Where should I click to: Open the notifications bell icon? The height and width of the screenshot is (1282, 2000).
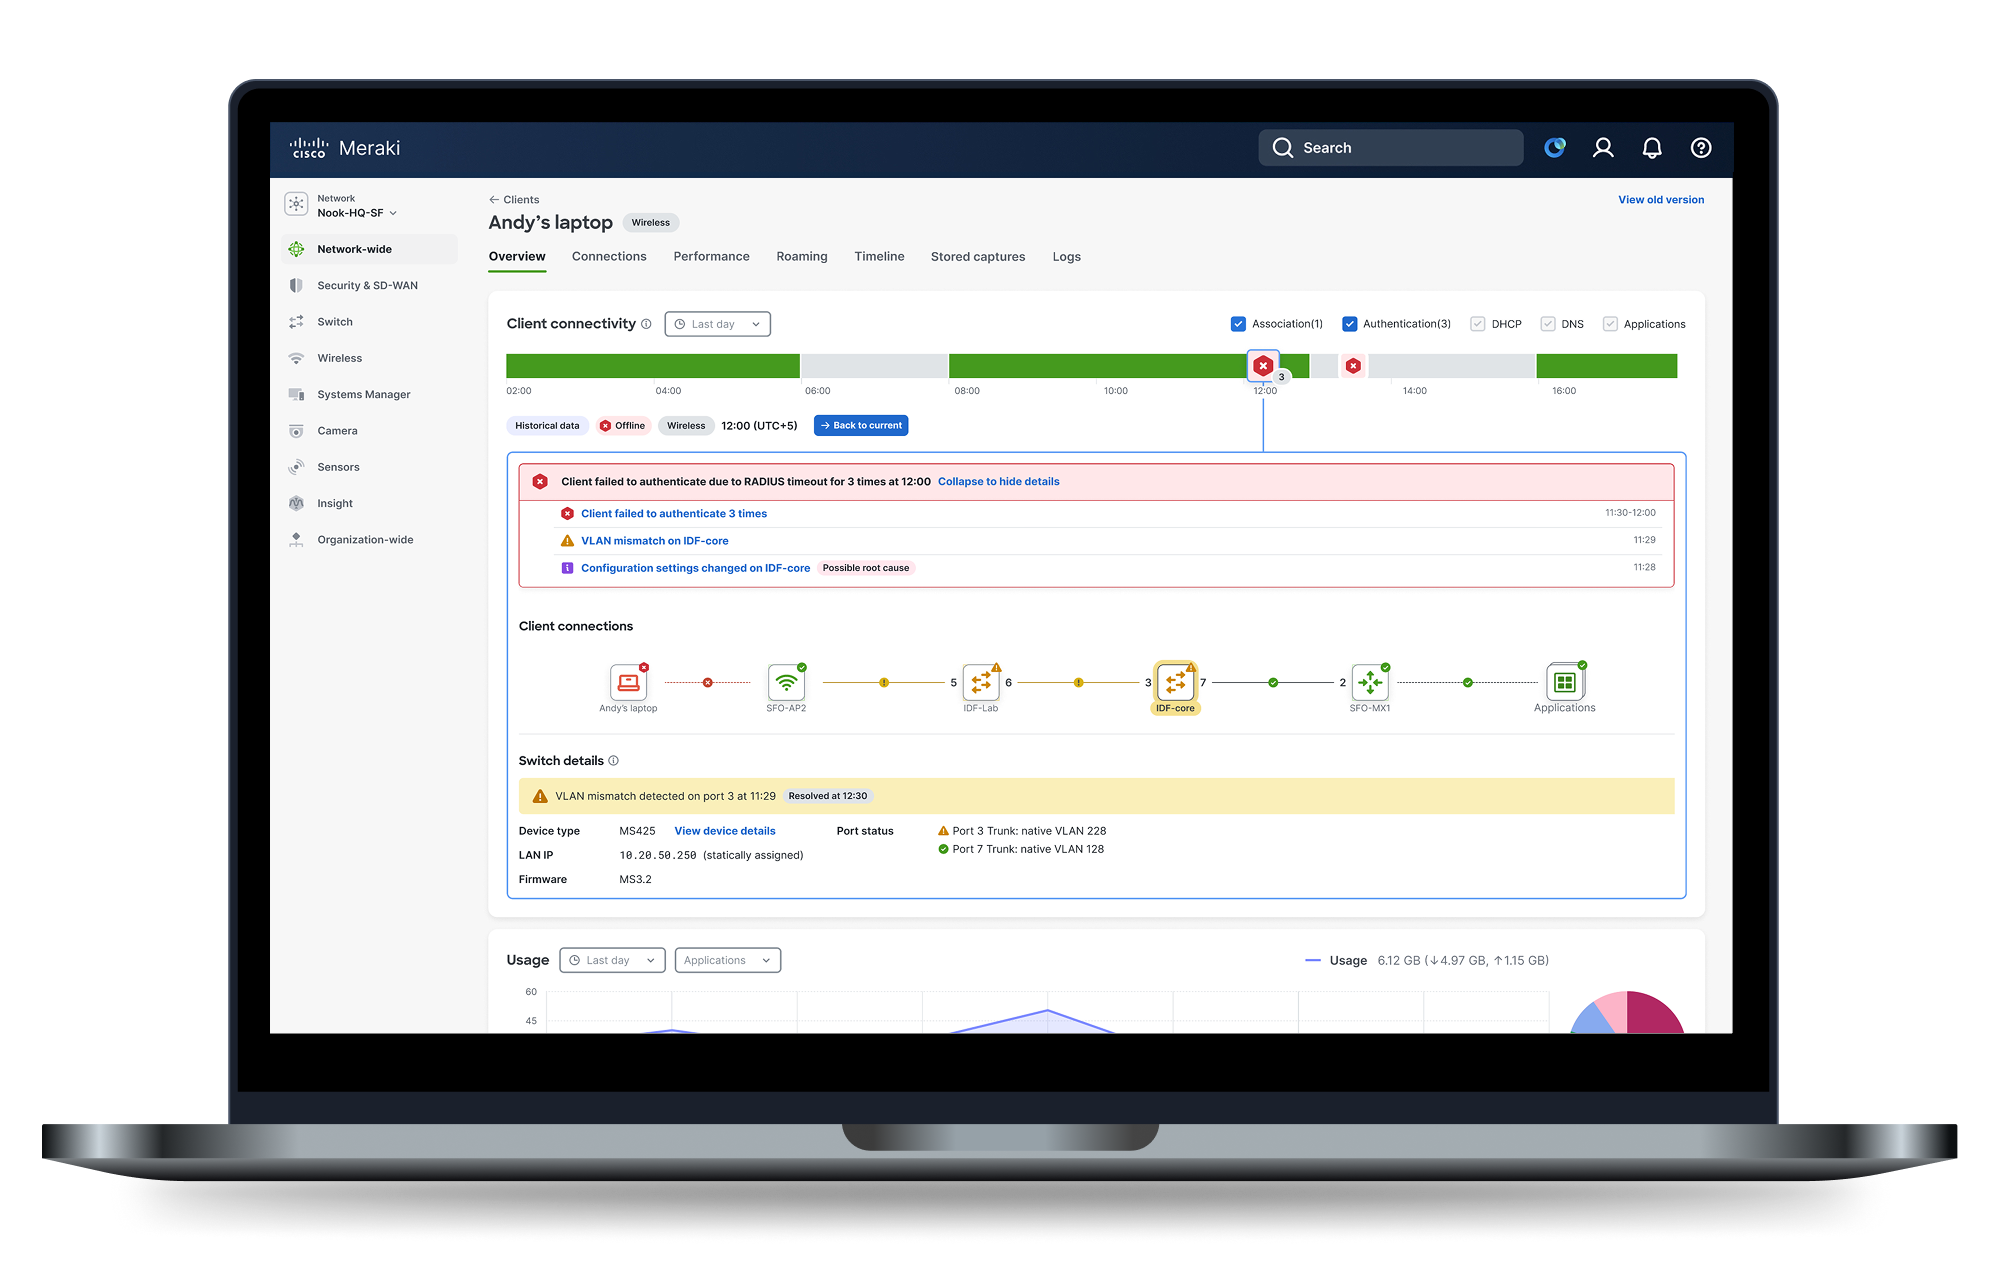pyautogui.click(x=1652, y=148)
